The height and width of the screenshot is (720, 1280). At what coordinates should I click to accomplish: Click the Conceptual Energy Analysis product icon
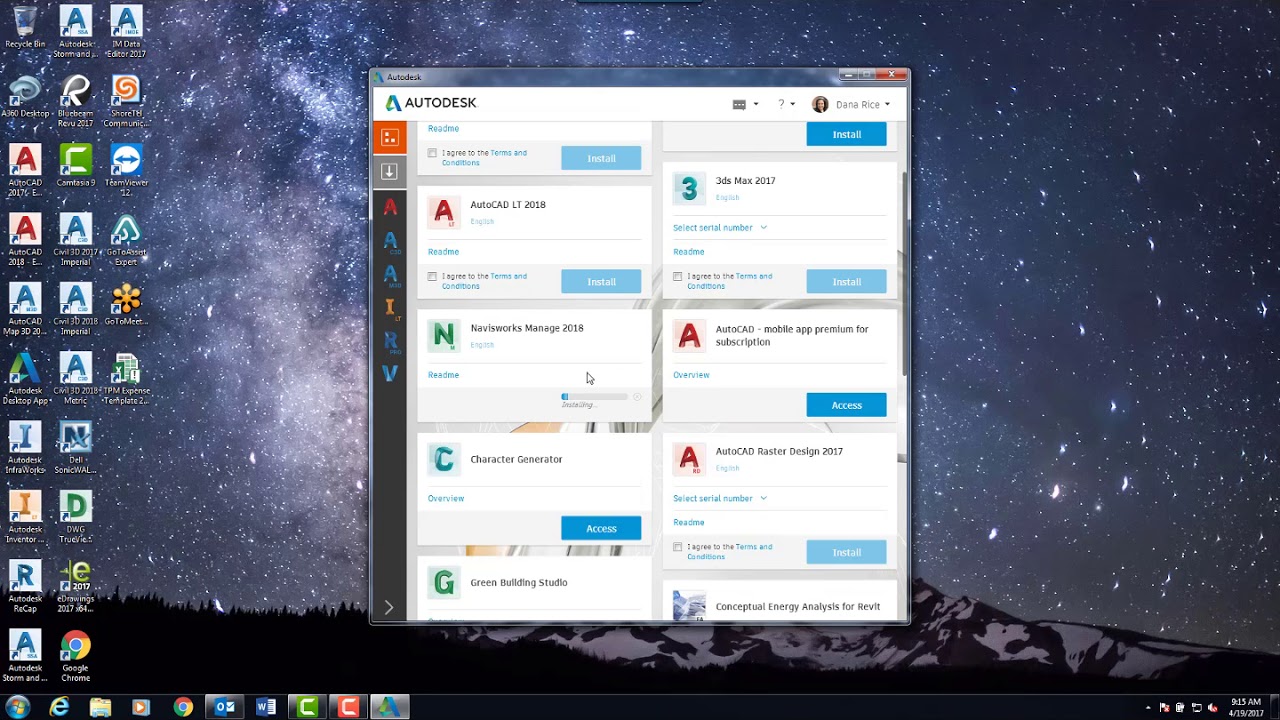[x=689, y=605]
